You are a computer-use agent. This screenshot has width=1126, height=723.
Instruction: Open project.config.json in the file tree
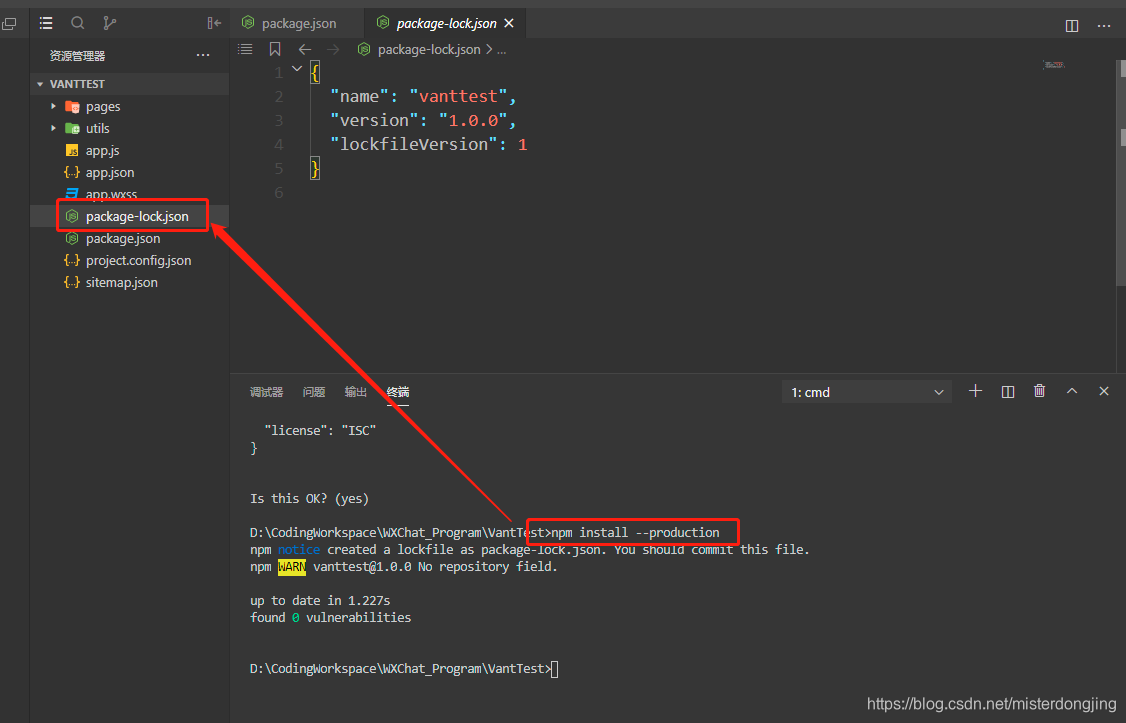(129, 261)
